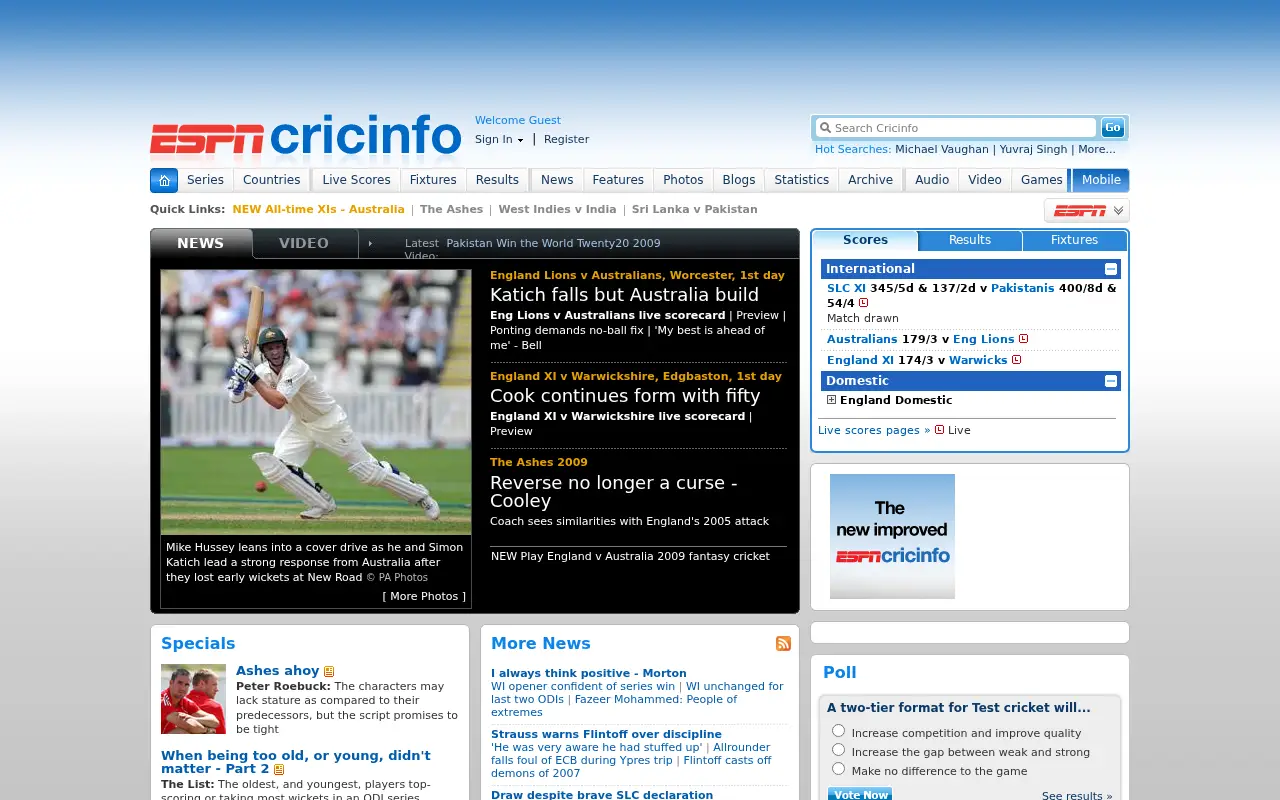Open live icon beside England XI v Warwicks
Screen dimensions: 1280x800
[x=1016, y=360]
